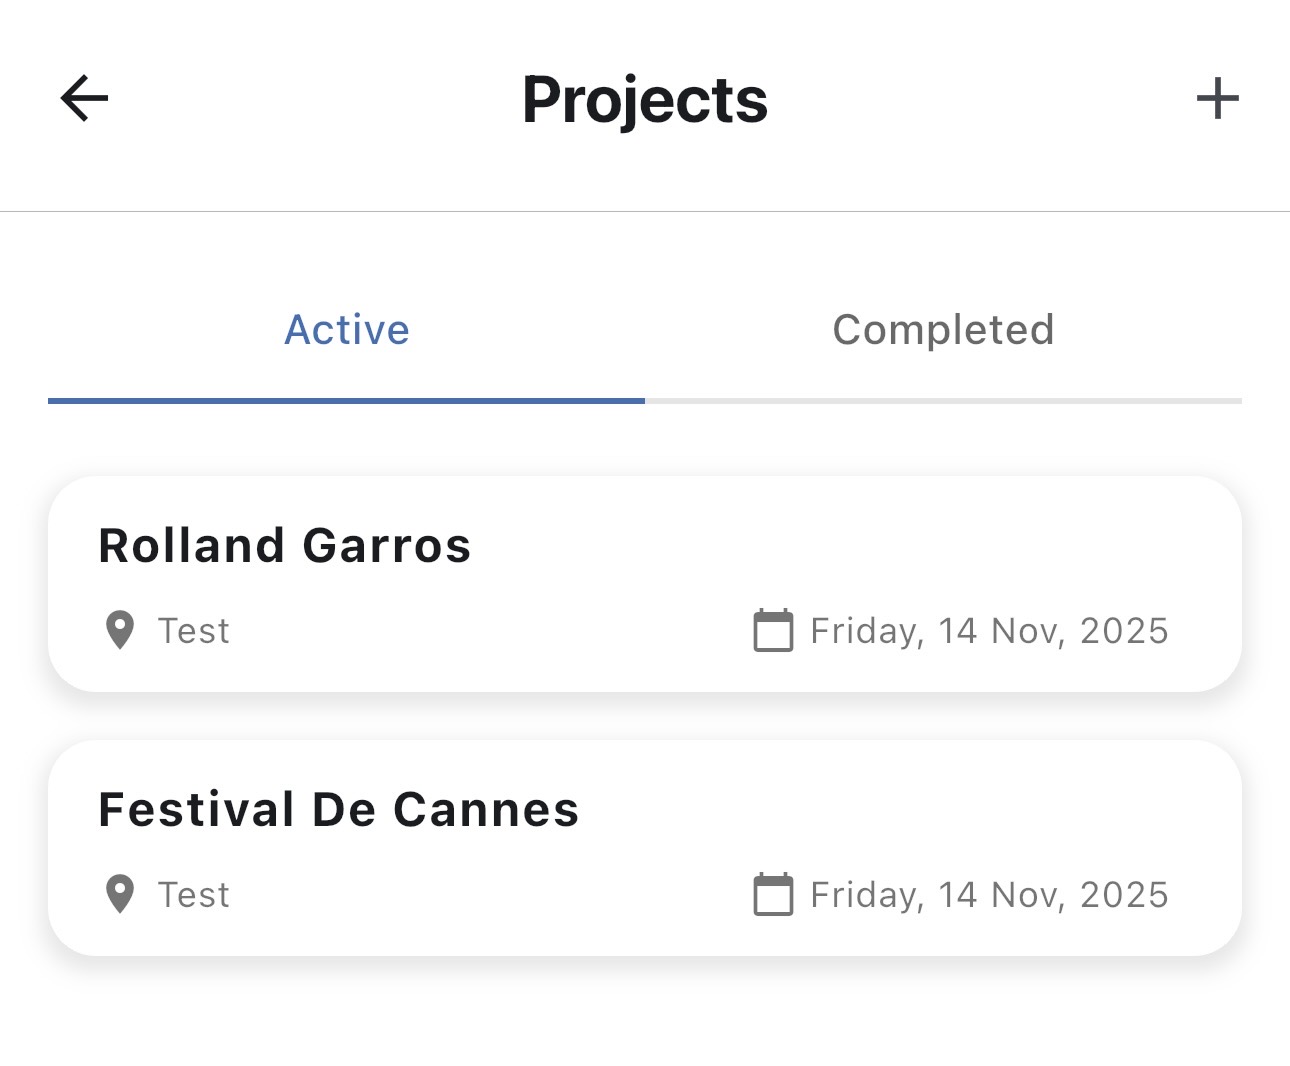Click the date Friday, 14 Nov, 2025 on Rolland Garros
The height and width of the screenshot is (1066, 1290).
click(988, 630)
